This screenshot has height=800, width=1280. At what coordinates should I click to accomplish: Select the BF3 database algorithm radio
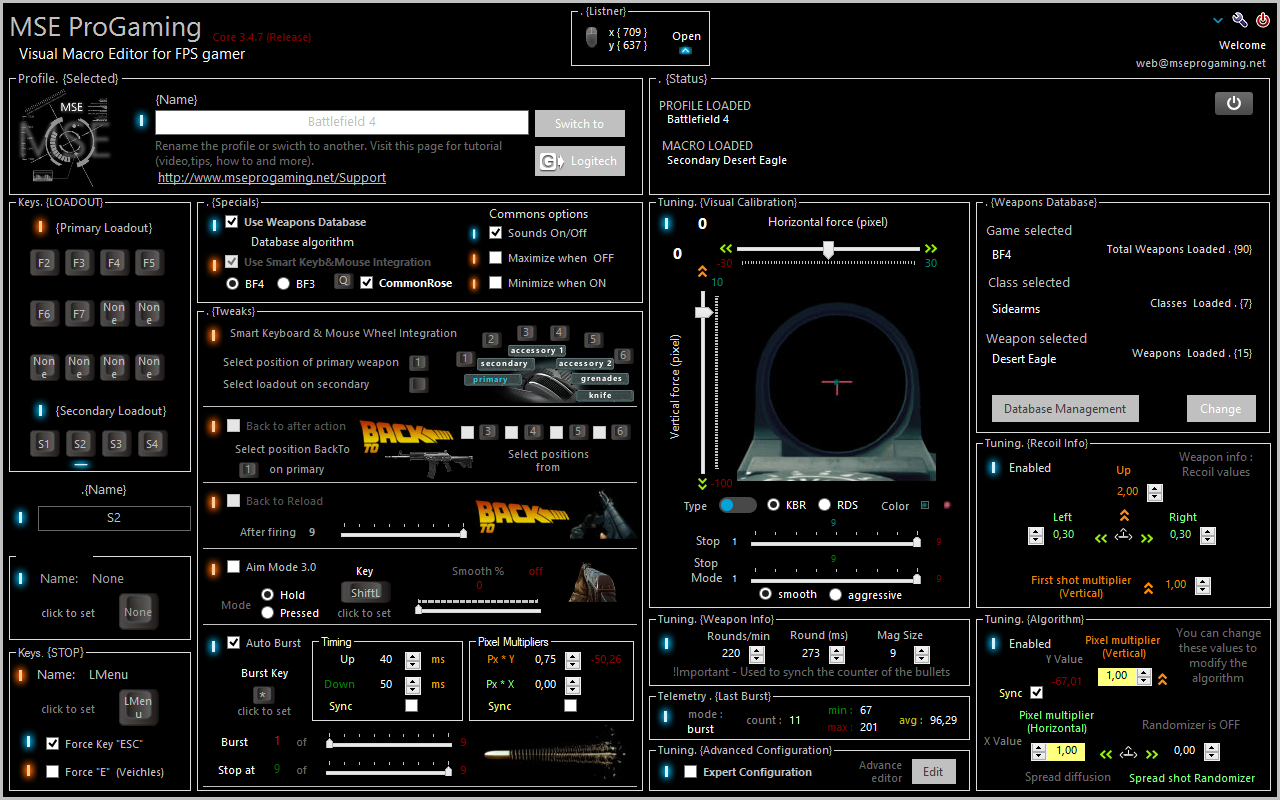coord(283,284)
